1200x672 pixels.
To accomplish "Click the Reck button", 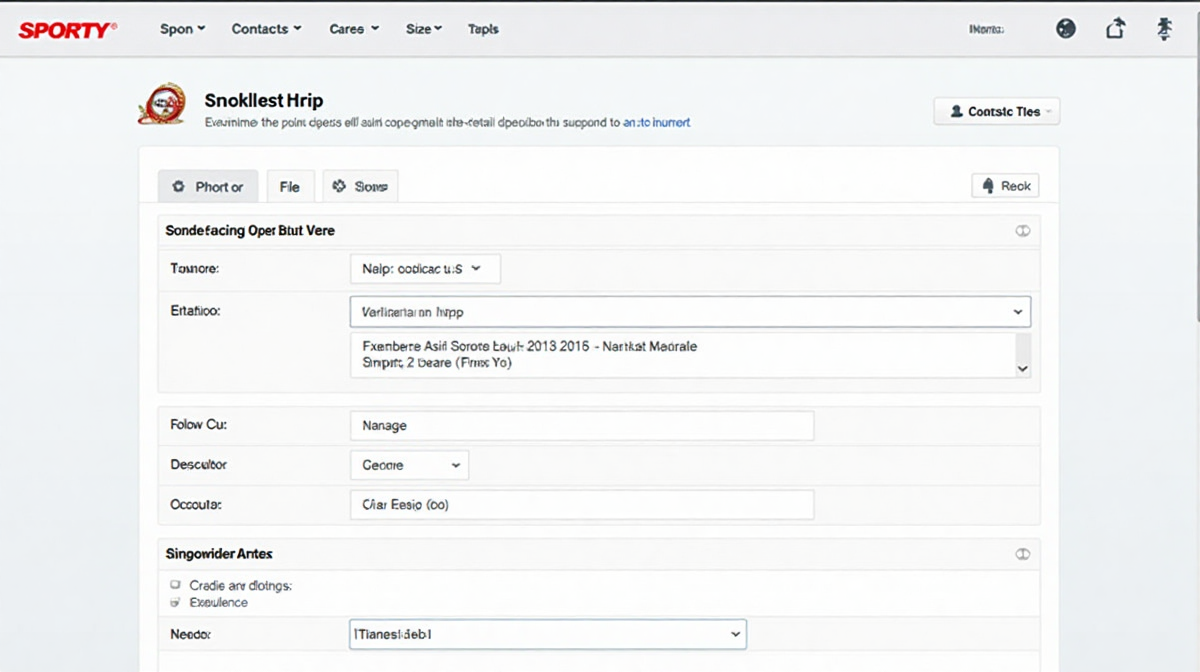I will click(x=1005, y=186).
